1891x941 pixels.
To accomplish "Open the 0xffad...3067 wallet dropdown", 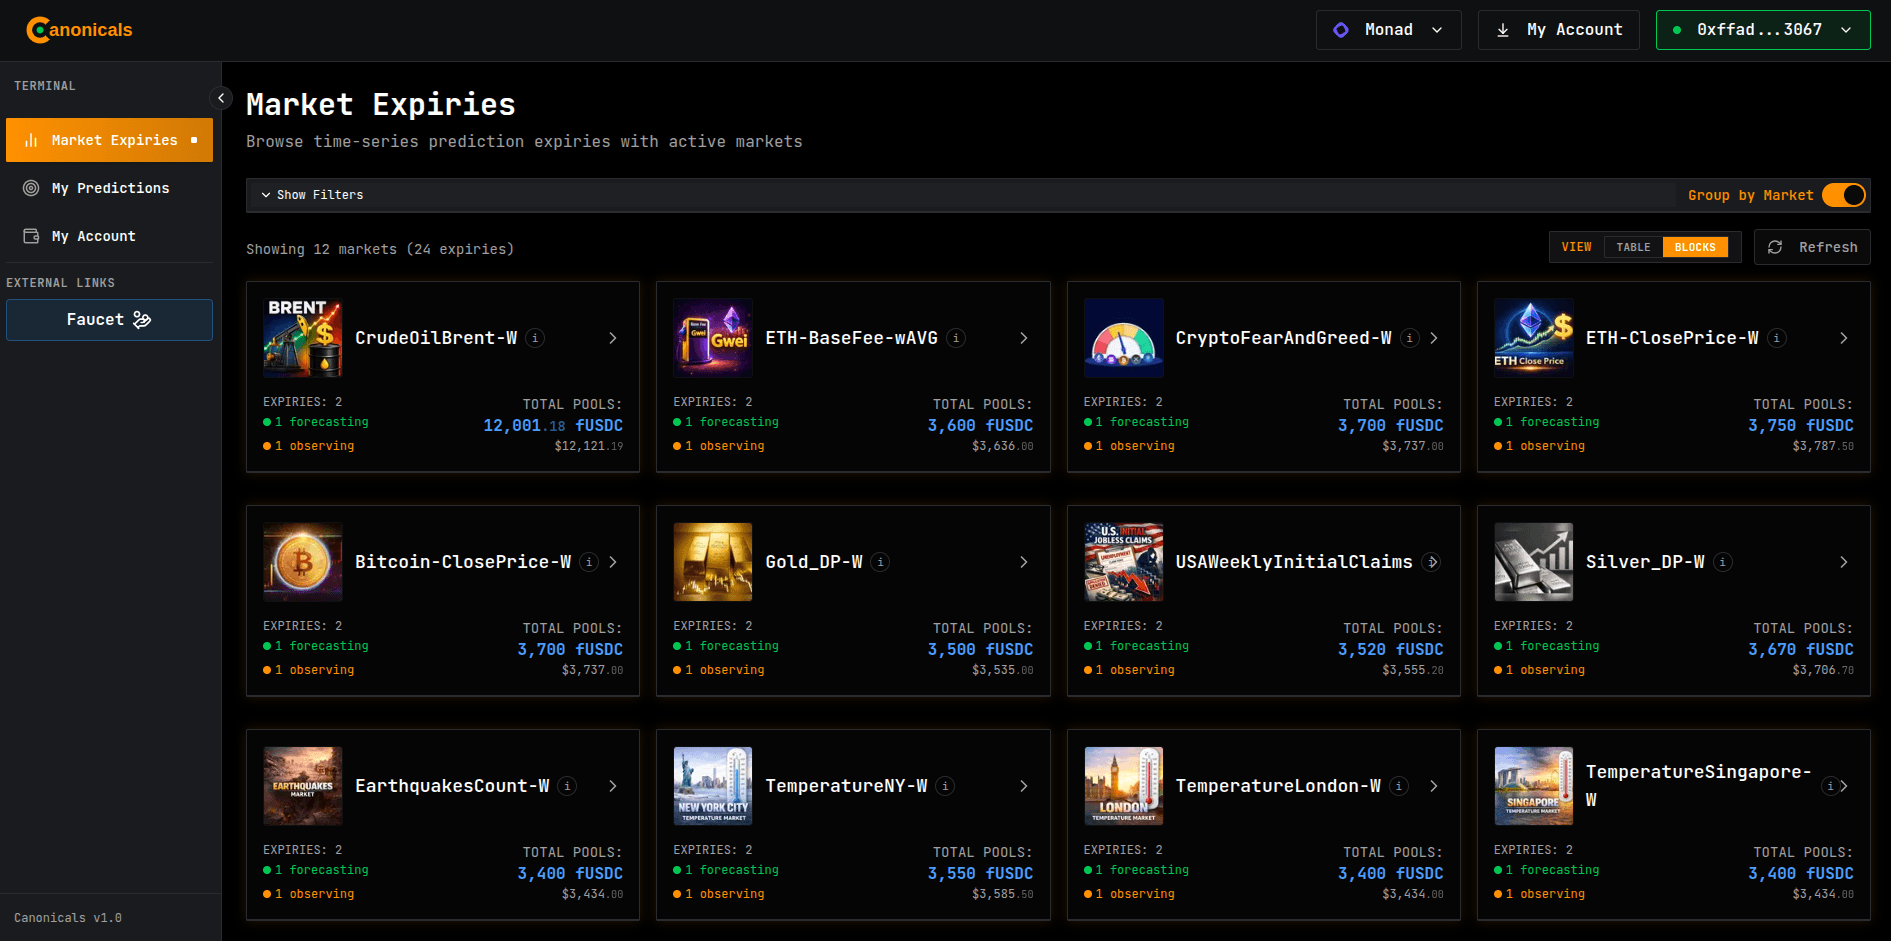I will pyautogui.click(x=1763, y=29).
